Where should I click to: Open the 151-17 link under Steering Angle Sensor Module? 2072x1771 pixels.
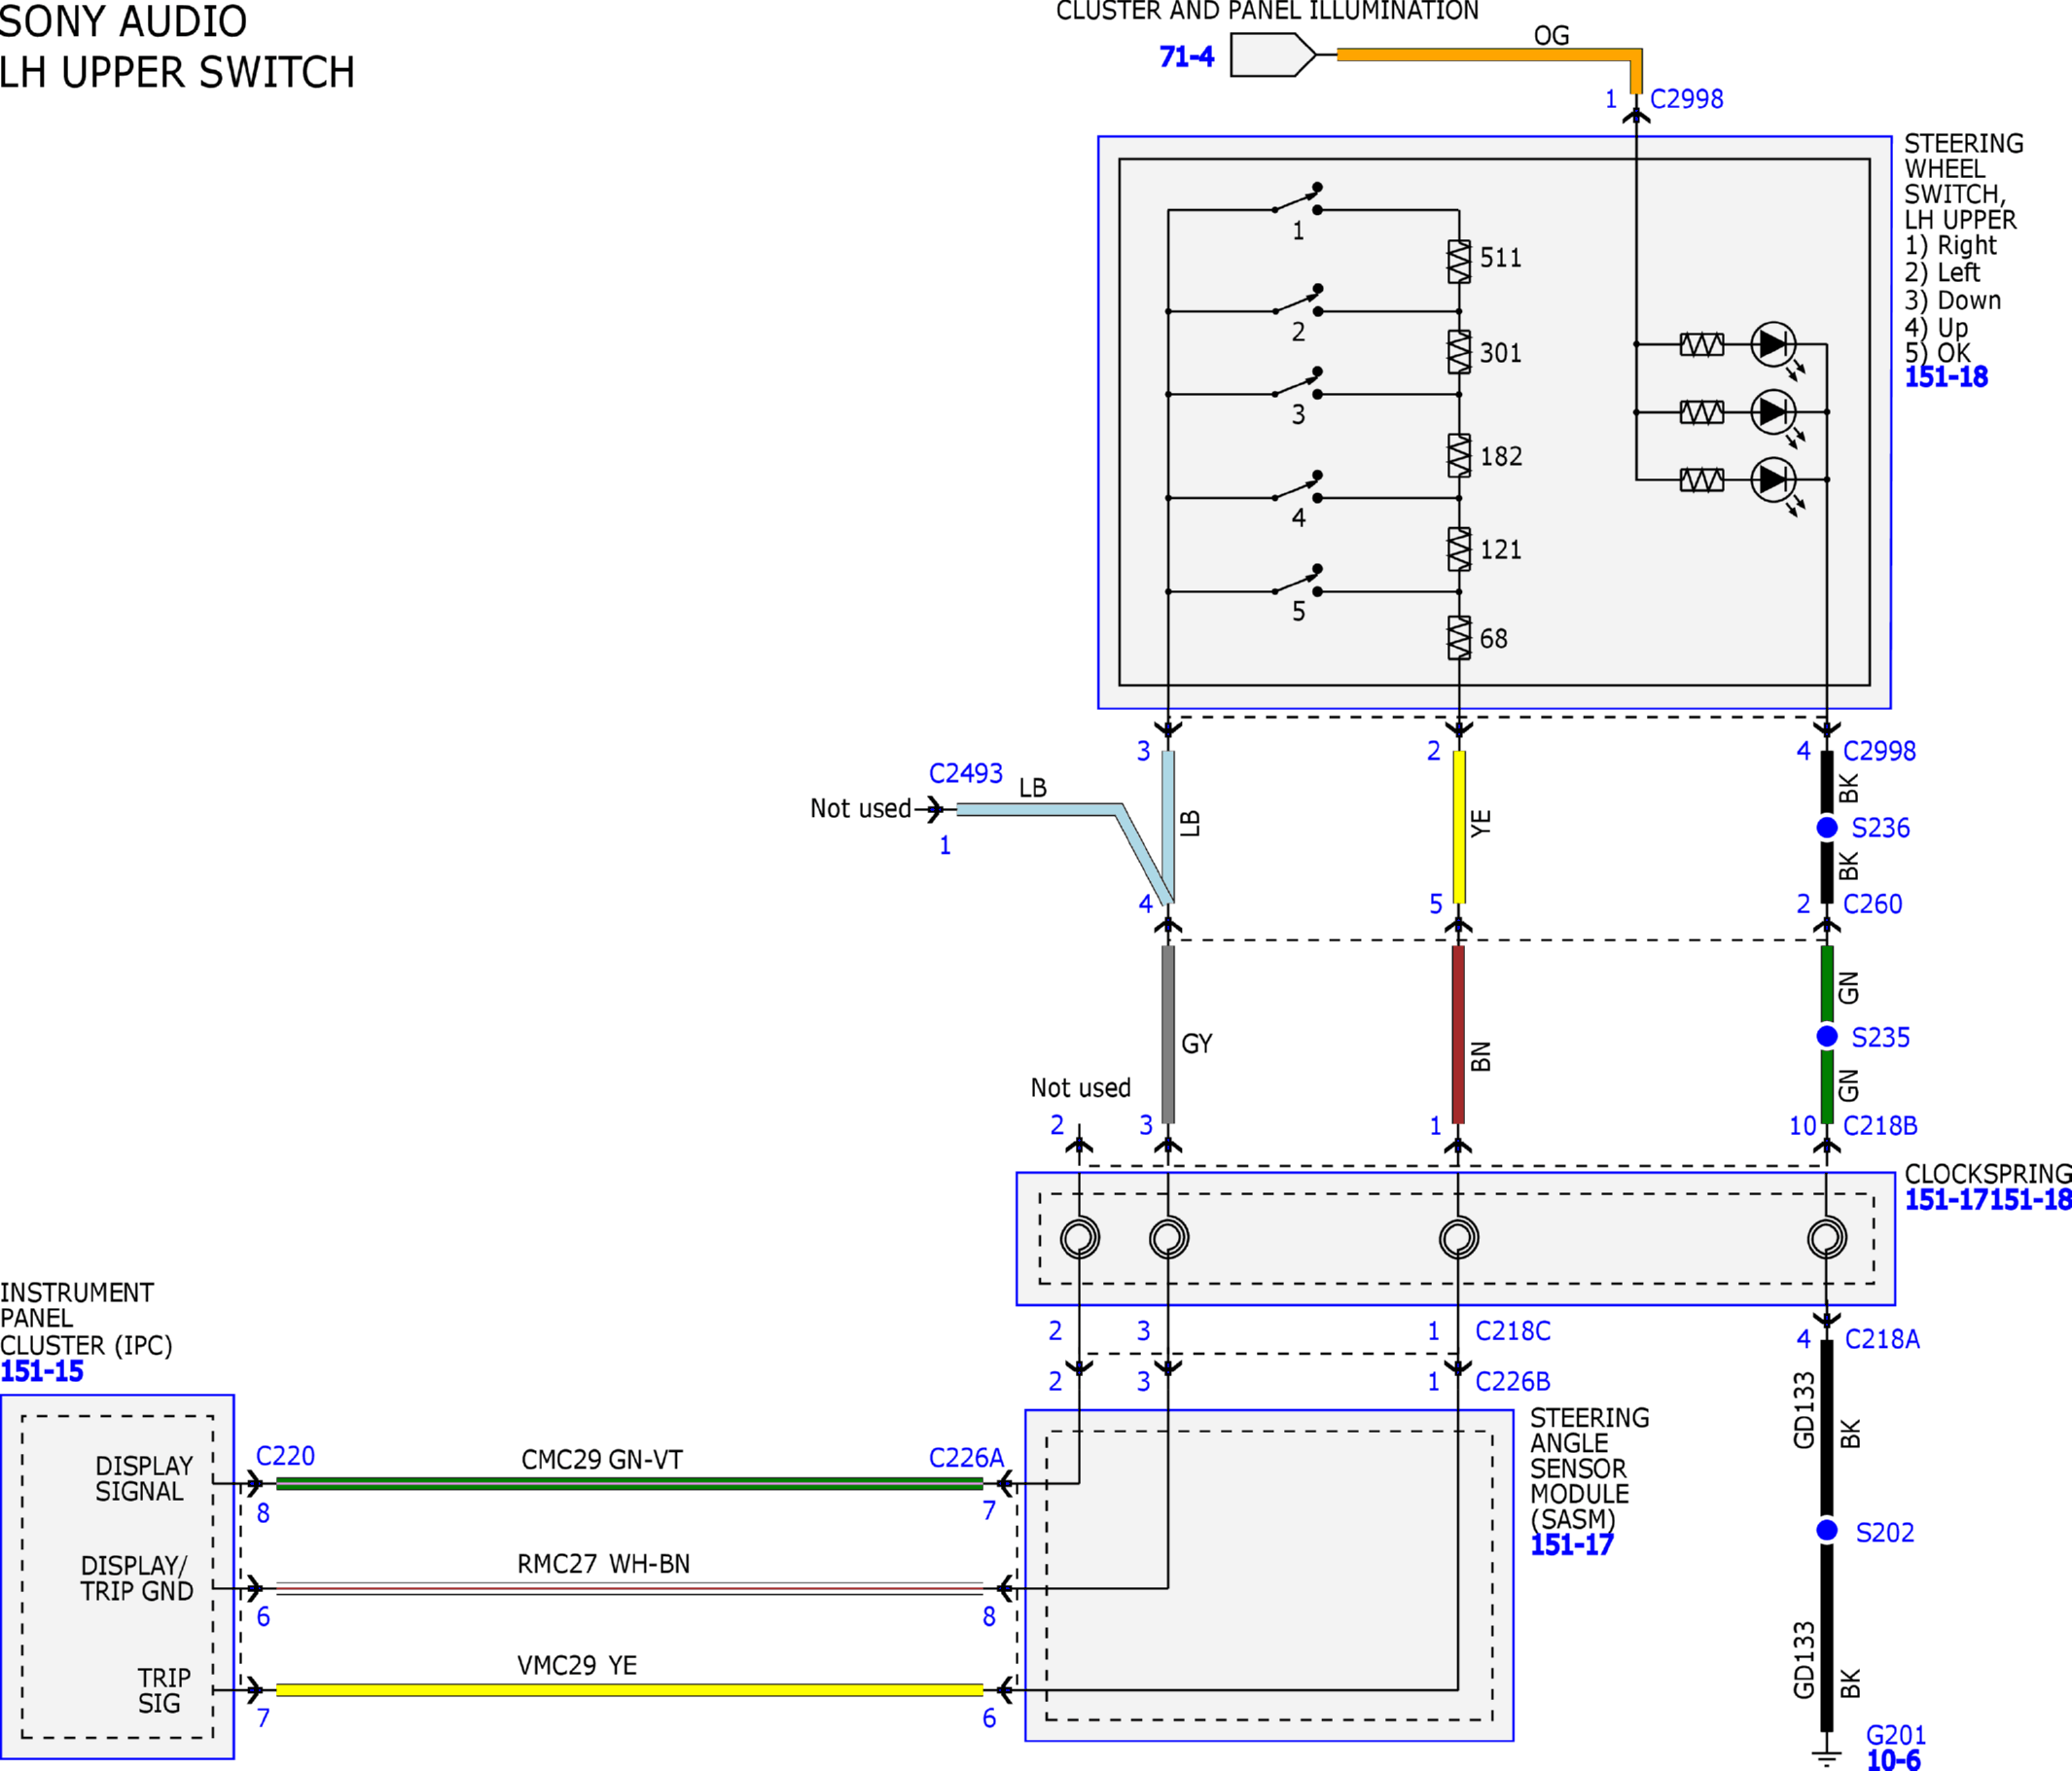pyautogui.click(x=1572, y=1545)
